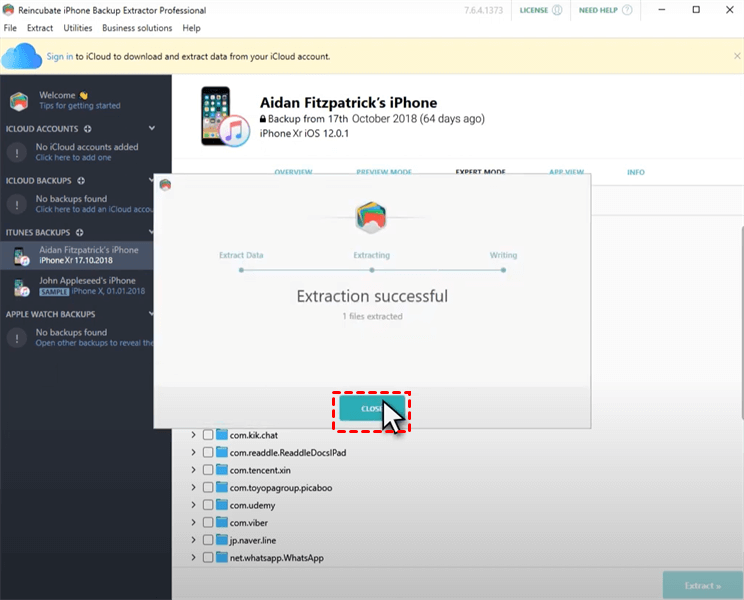Viewport: 744px width, 600px height.
Task: Click the com.udemy folder icon
Action: (x=222, y=505)
